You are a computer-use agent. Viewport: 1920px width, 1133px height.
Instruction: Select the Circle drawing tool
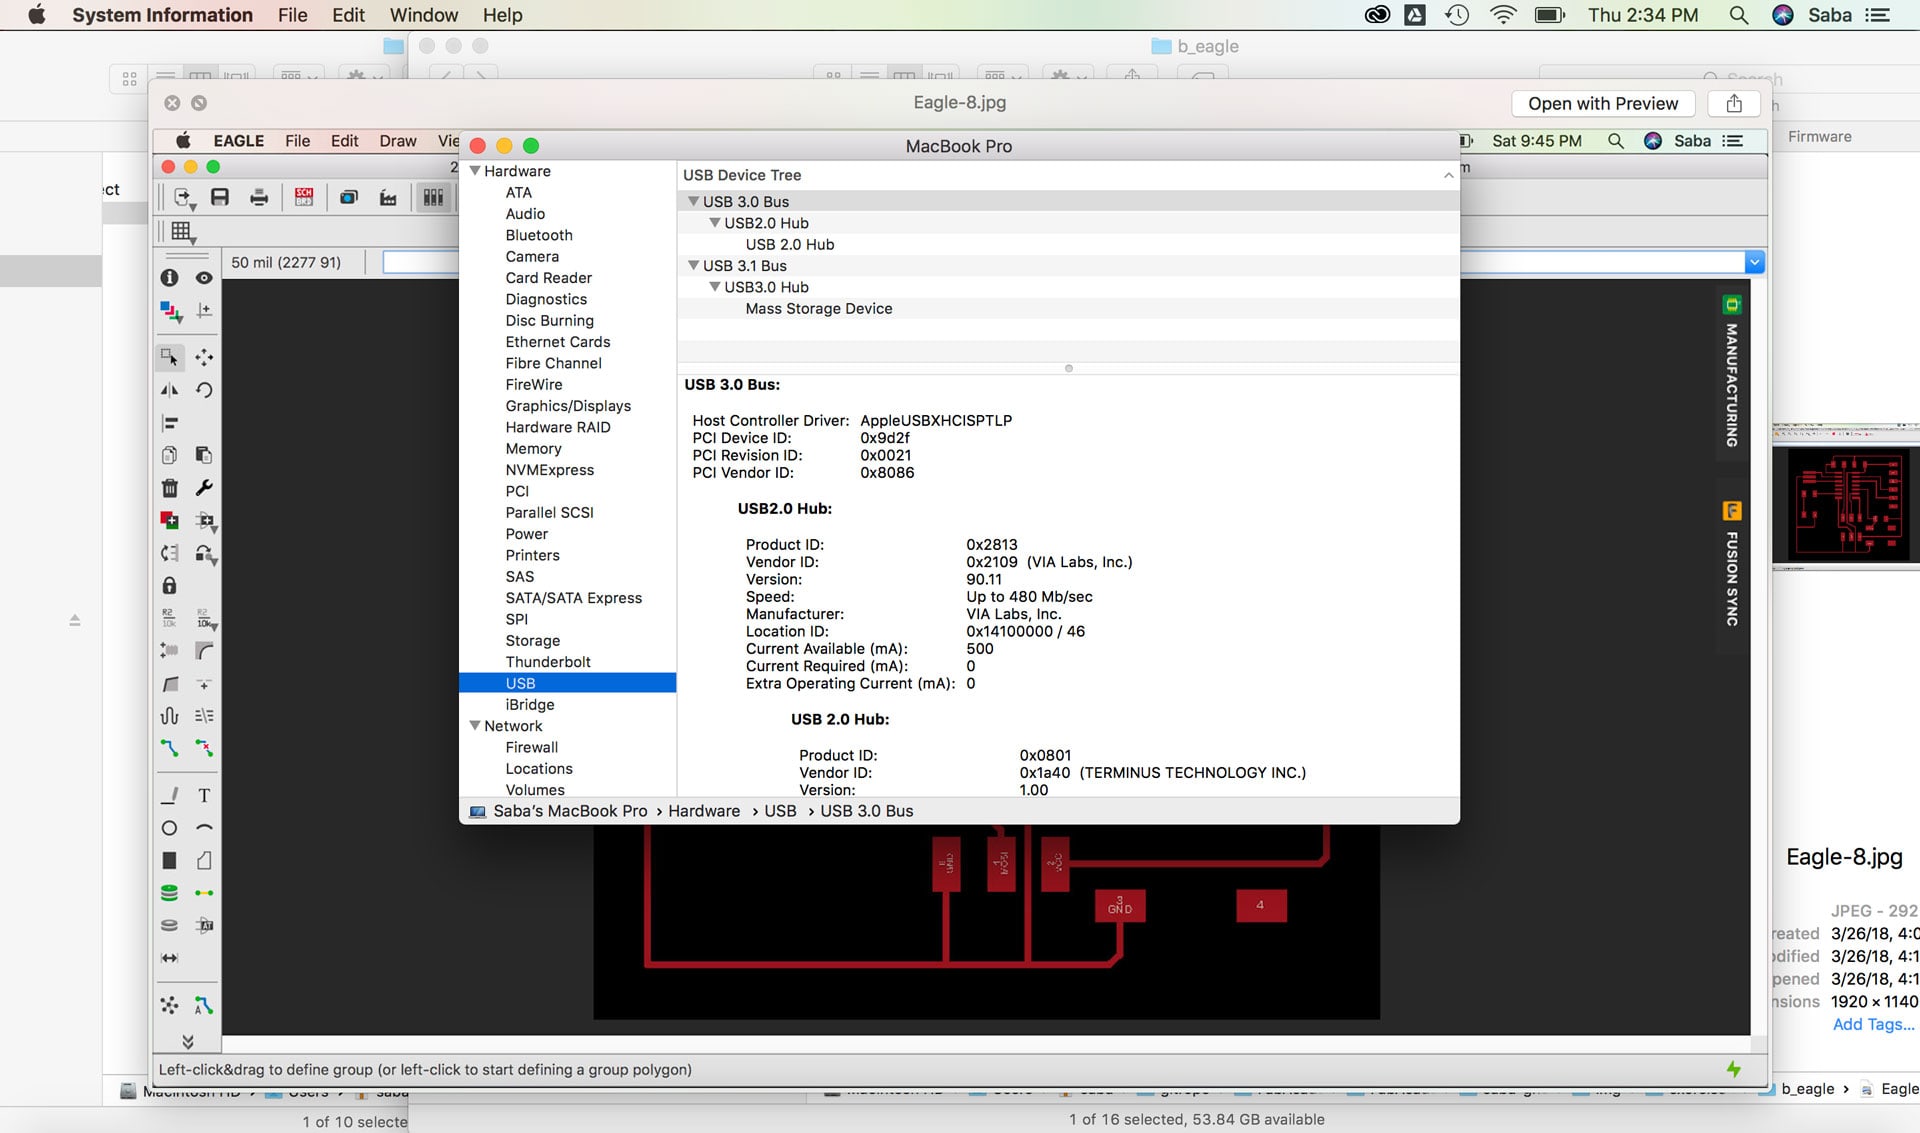click(x=170, y=828)
